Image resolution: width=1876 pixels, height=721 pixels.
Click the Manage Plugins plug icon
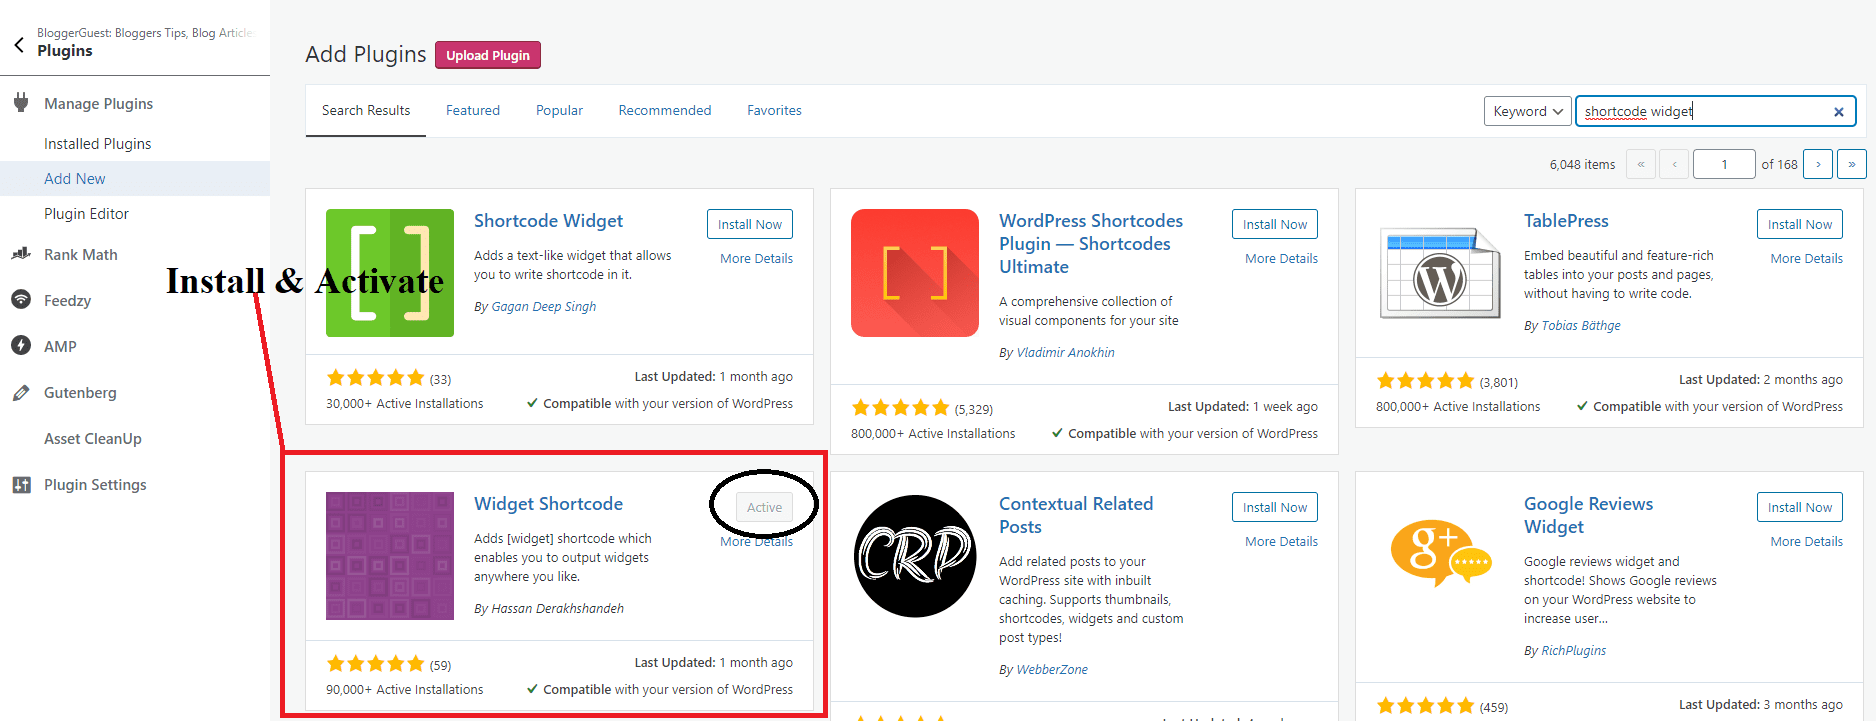[x=21, y=102]
